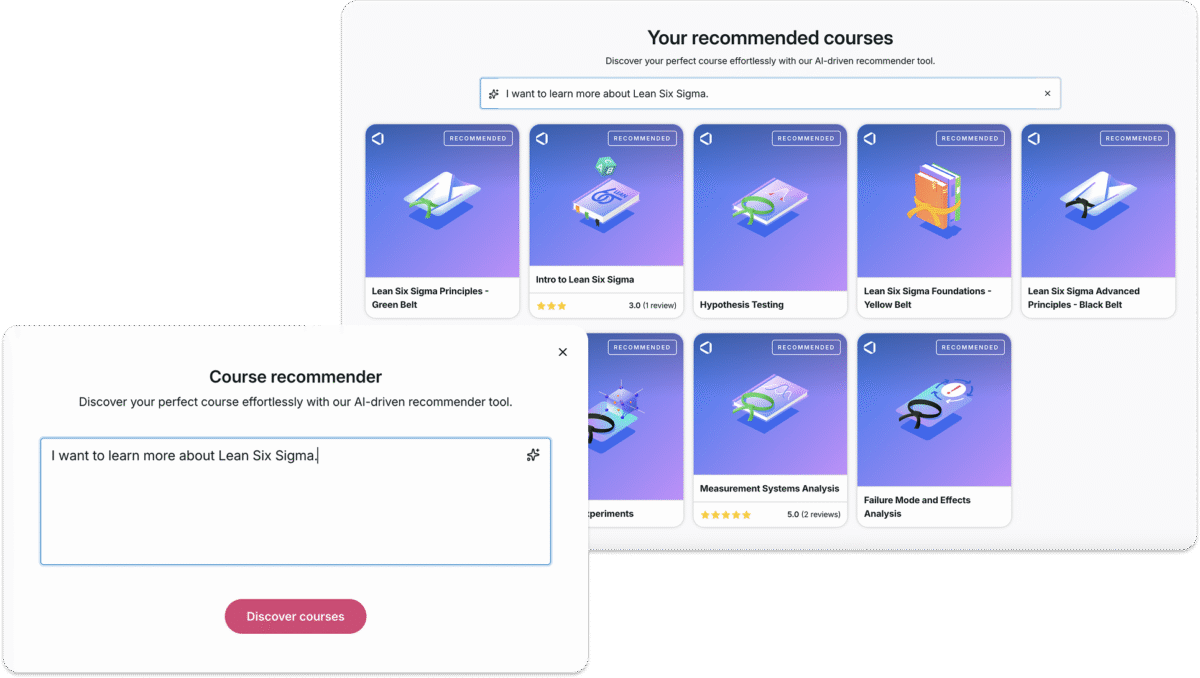Open the Measurement Systems Analysis course thumbnail
Image resolution: width=1200 pixels, height=678 pixels.
click(x=770, y=404)
